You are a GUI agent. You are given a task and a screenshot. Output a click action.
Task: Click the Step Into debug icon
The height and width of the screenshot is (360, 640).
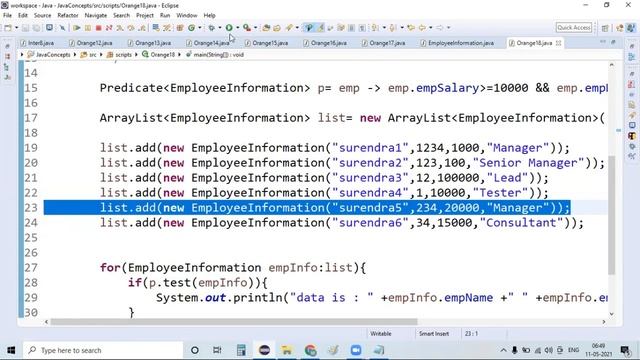[120, 28]
